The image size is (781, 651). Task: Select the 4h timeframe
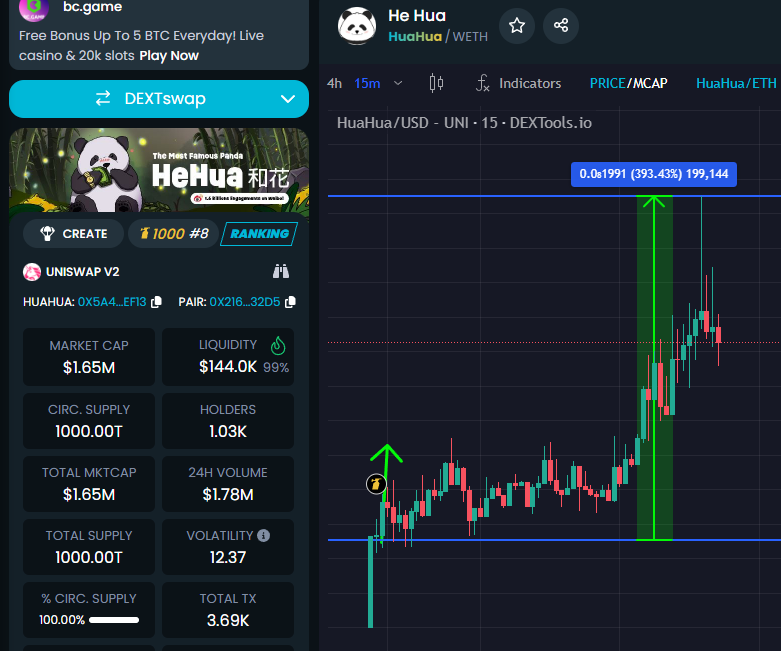pyautogui.click(x=334, y=83)
